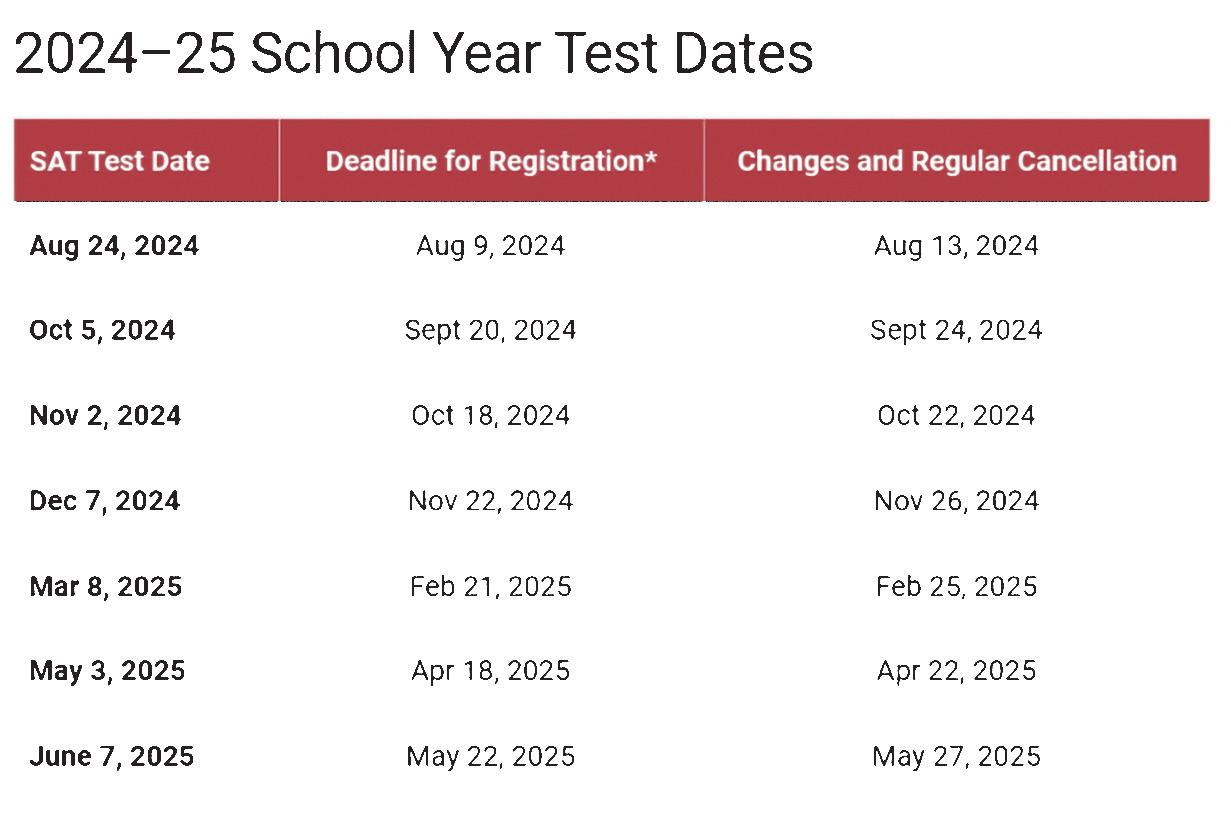The height and width of the screenshot is (825, 1231).
Task: Click the May 22, 2025 registration deadline
Action: [491, 757]
